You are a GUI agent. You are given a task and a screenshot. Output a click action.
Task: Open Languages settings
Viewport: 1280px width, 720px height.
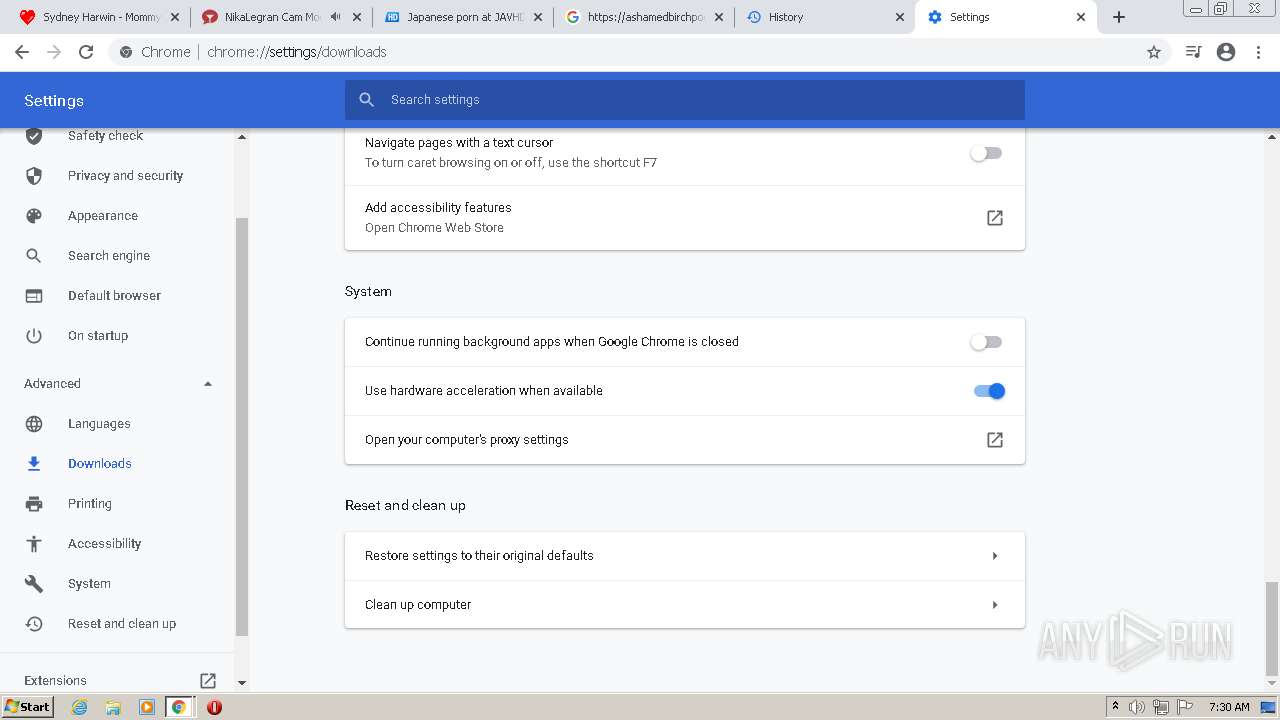point(99,424)
